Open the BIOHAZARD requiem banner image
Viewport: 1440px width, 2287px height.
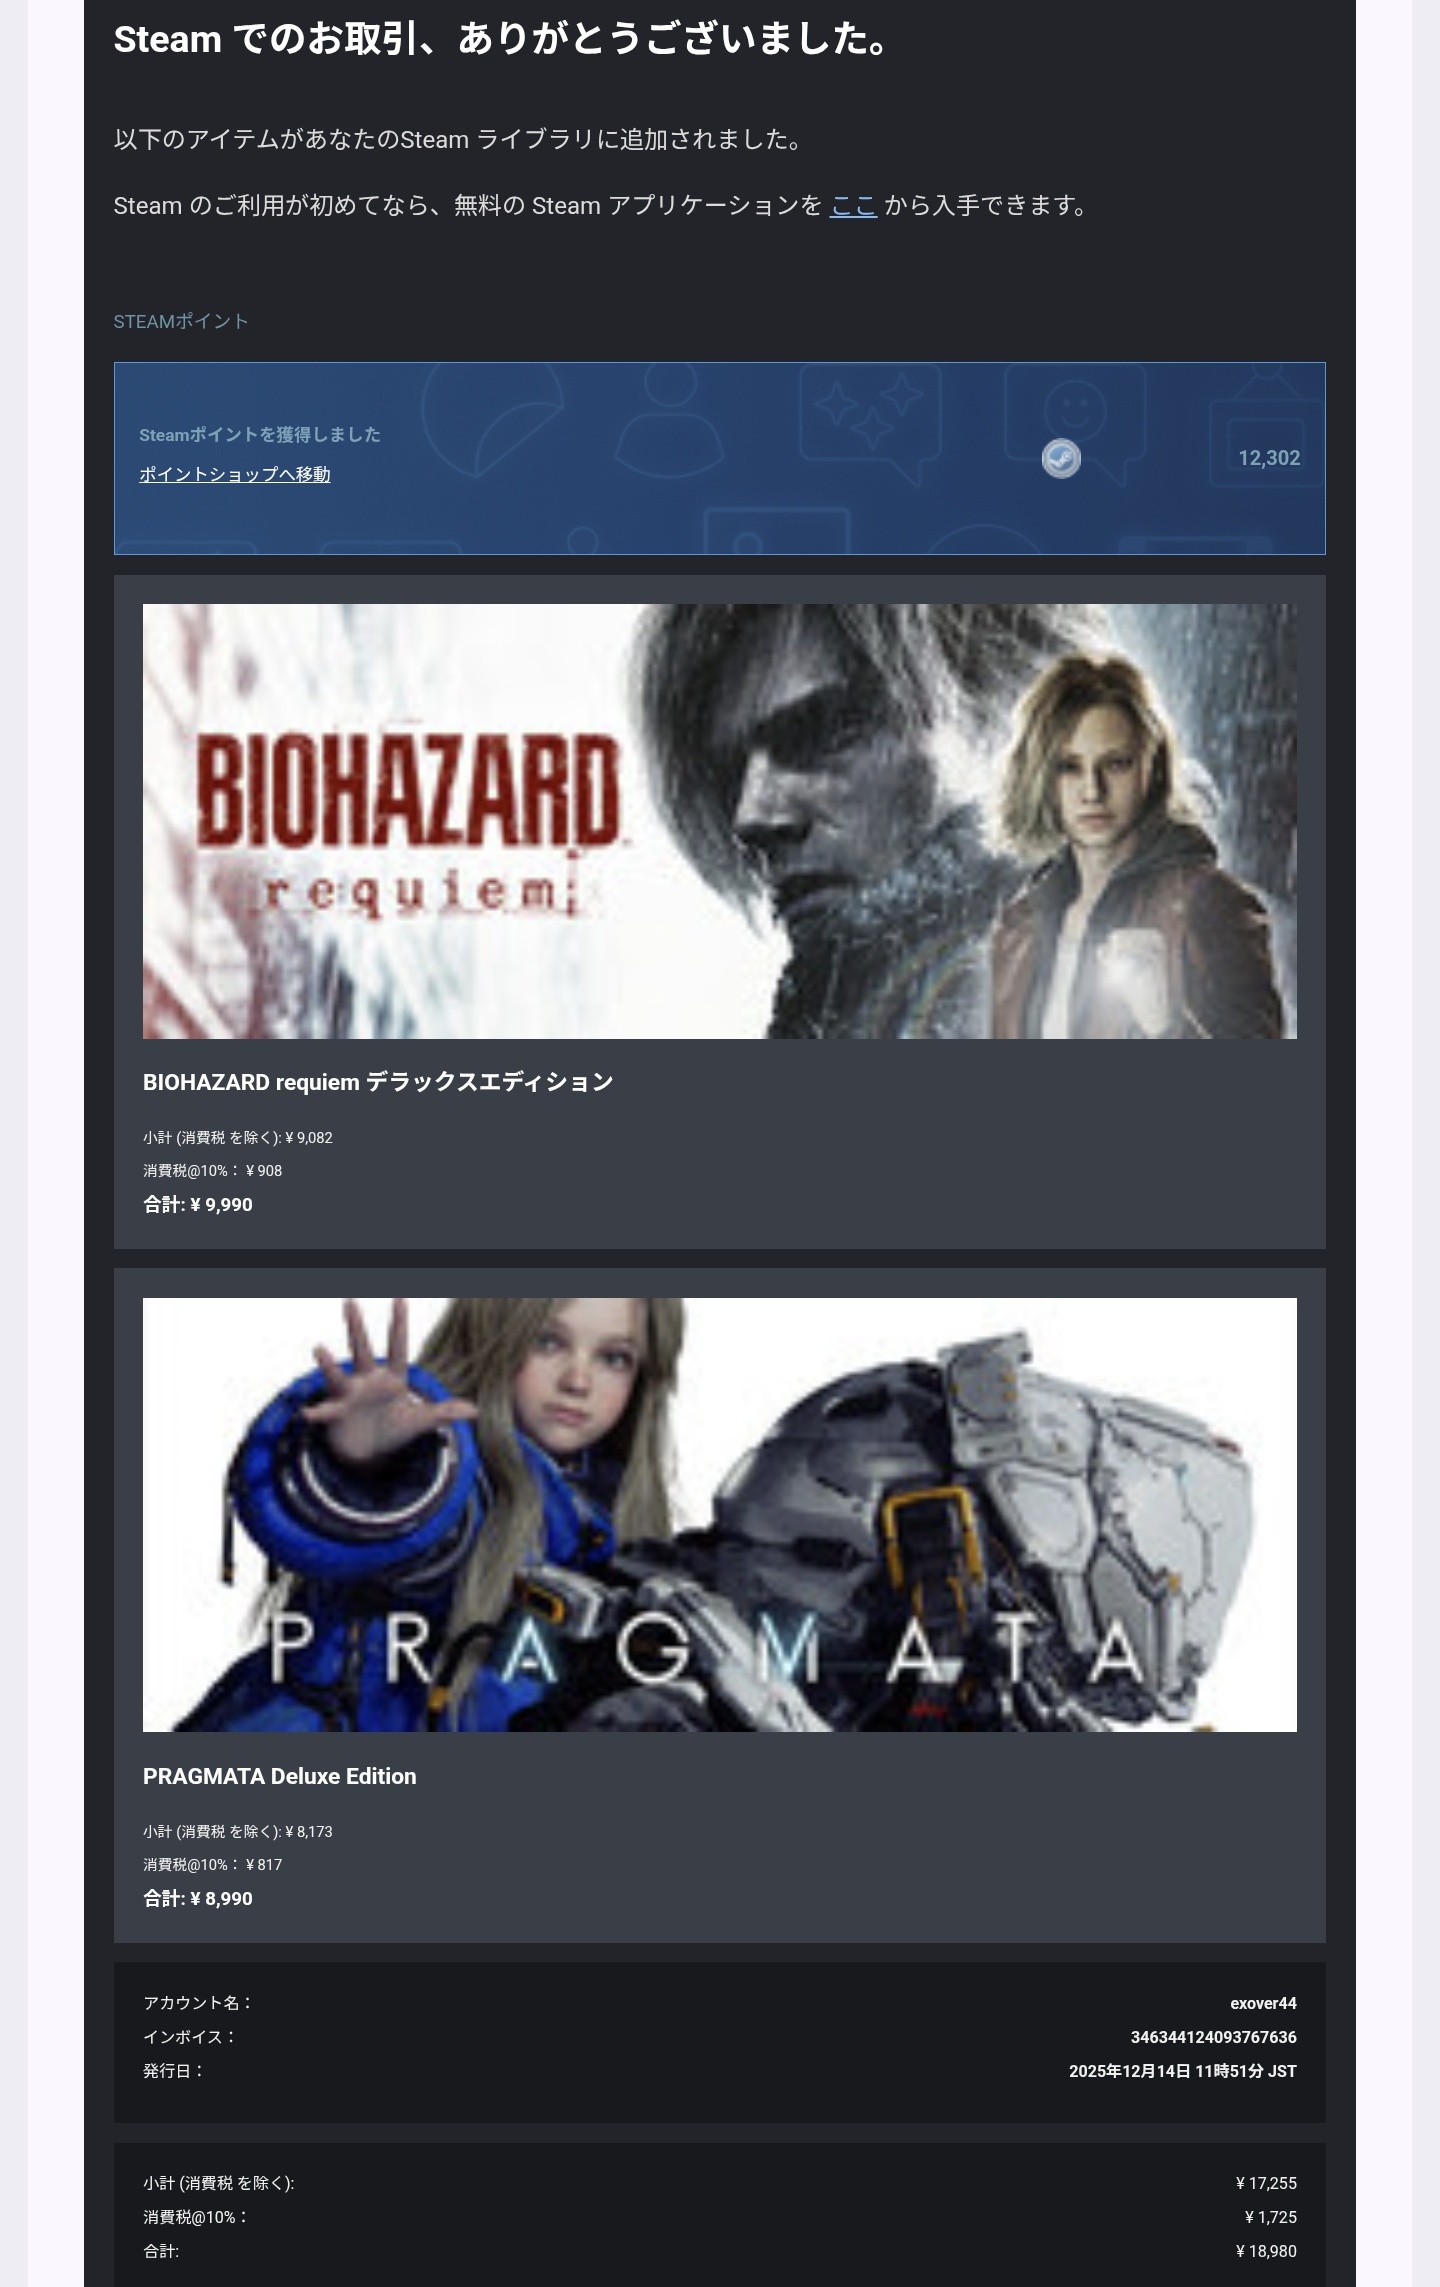point(720,821)
